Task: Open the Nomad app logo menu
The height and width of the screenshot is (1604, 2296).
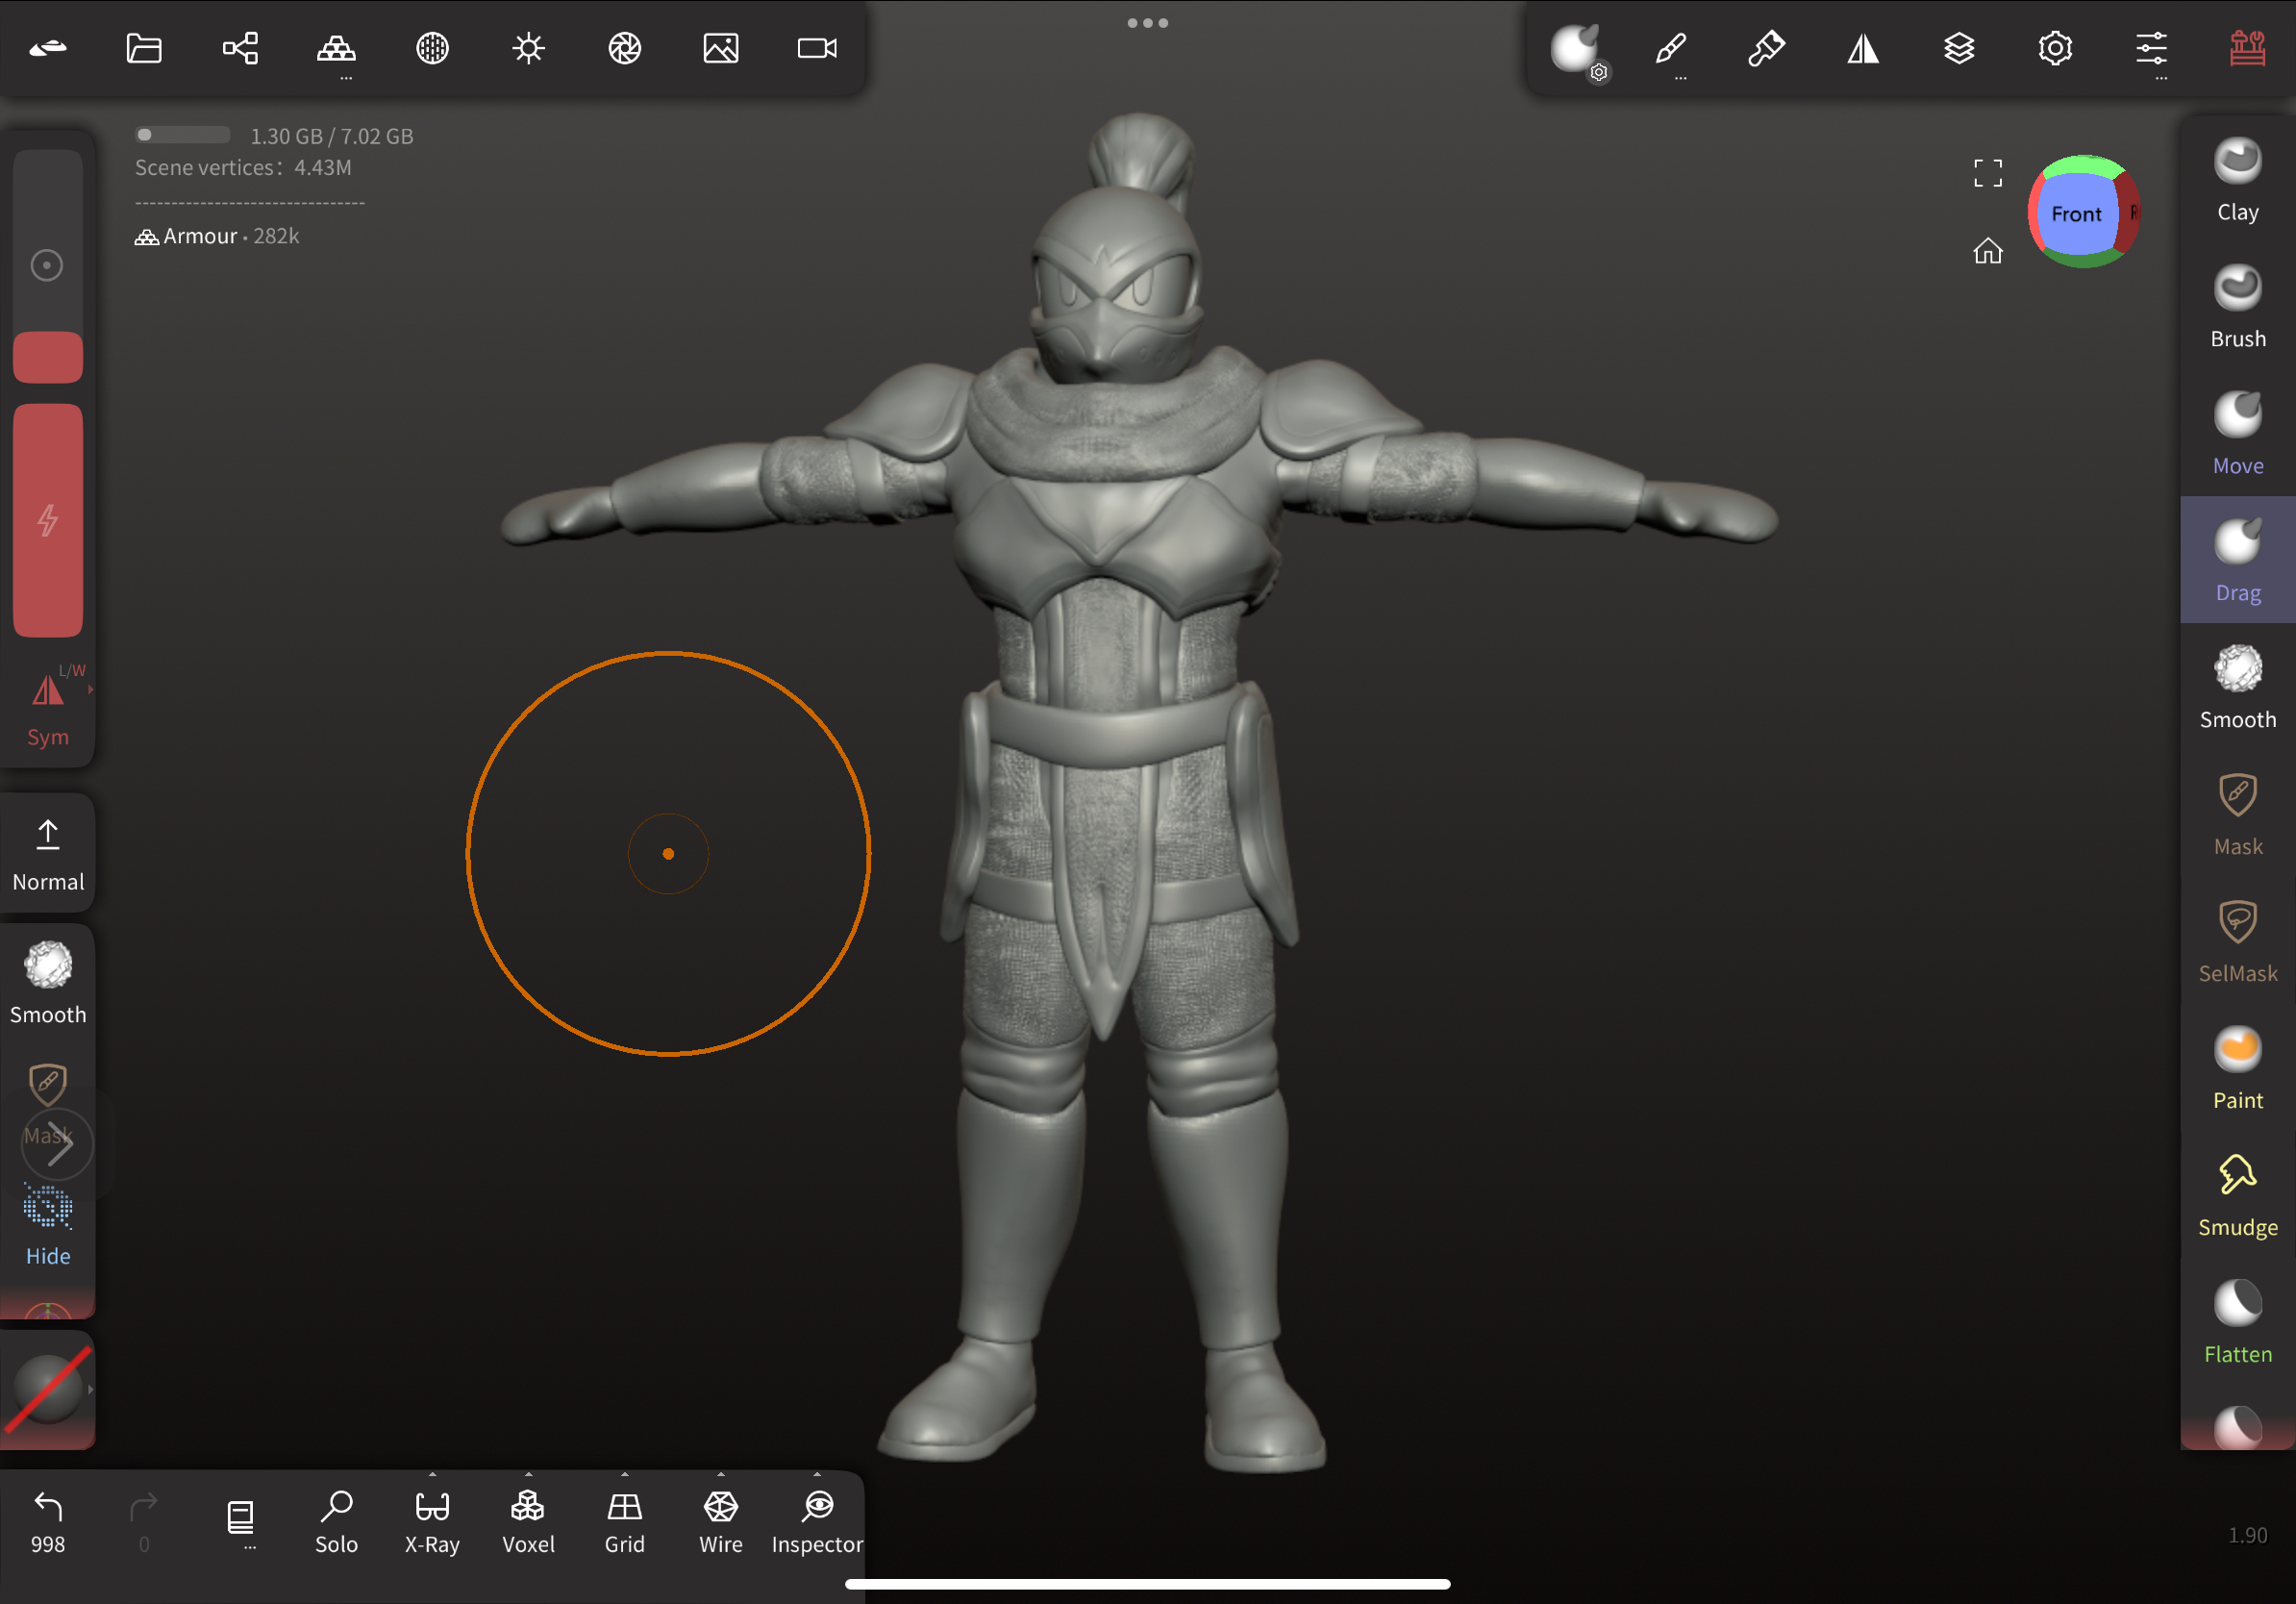Action: point(48,48)
